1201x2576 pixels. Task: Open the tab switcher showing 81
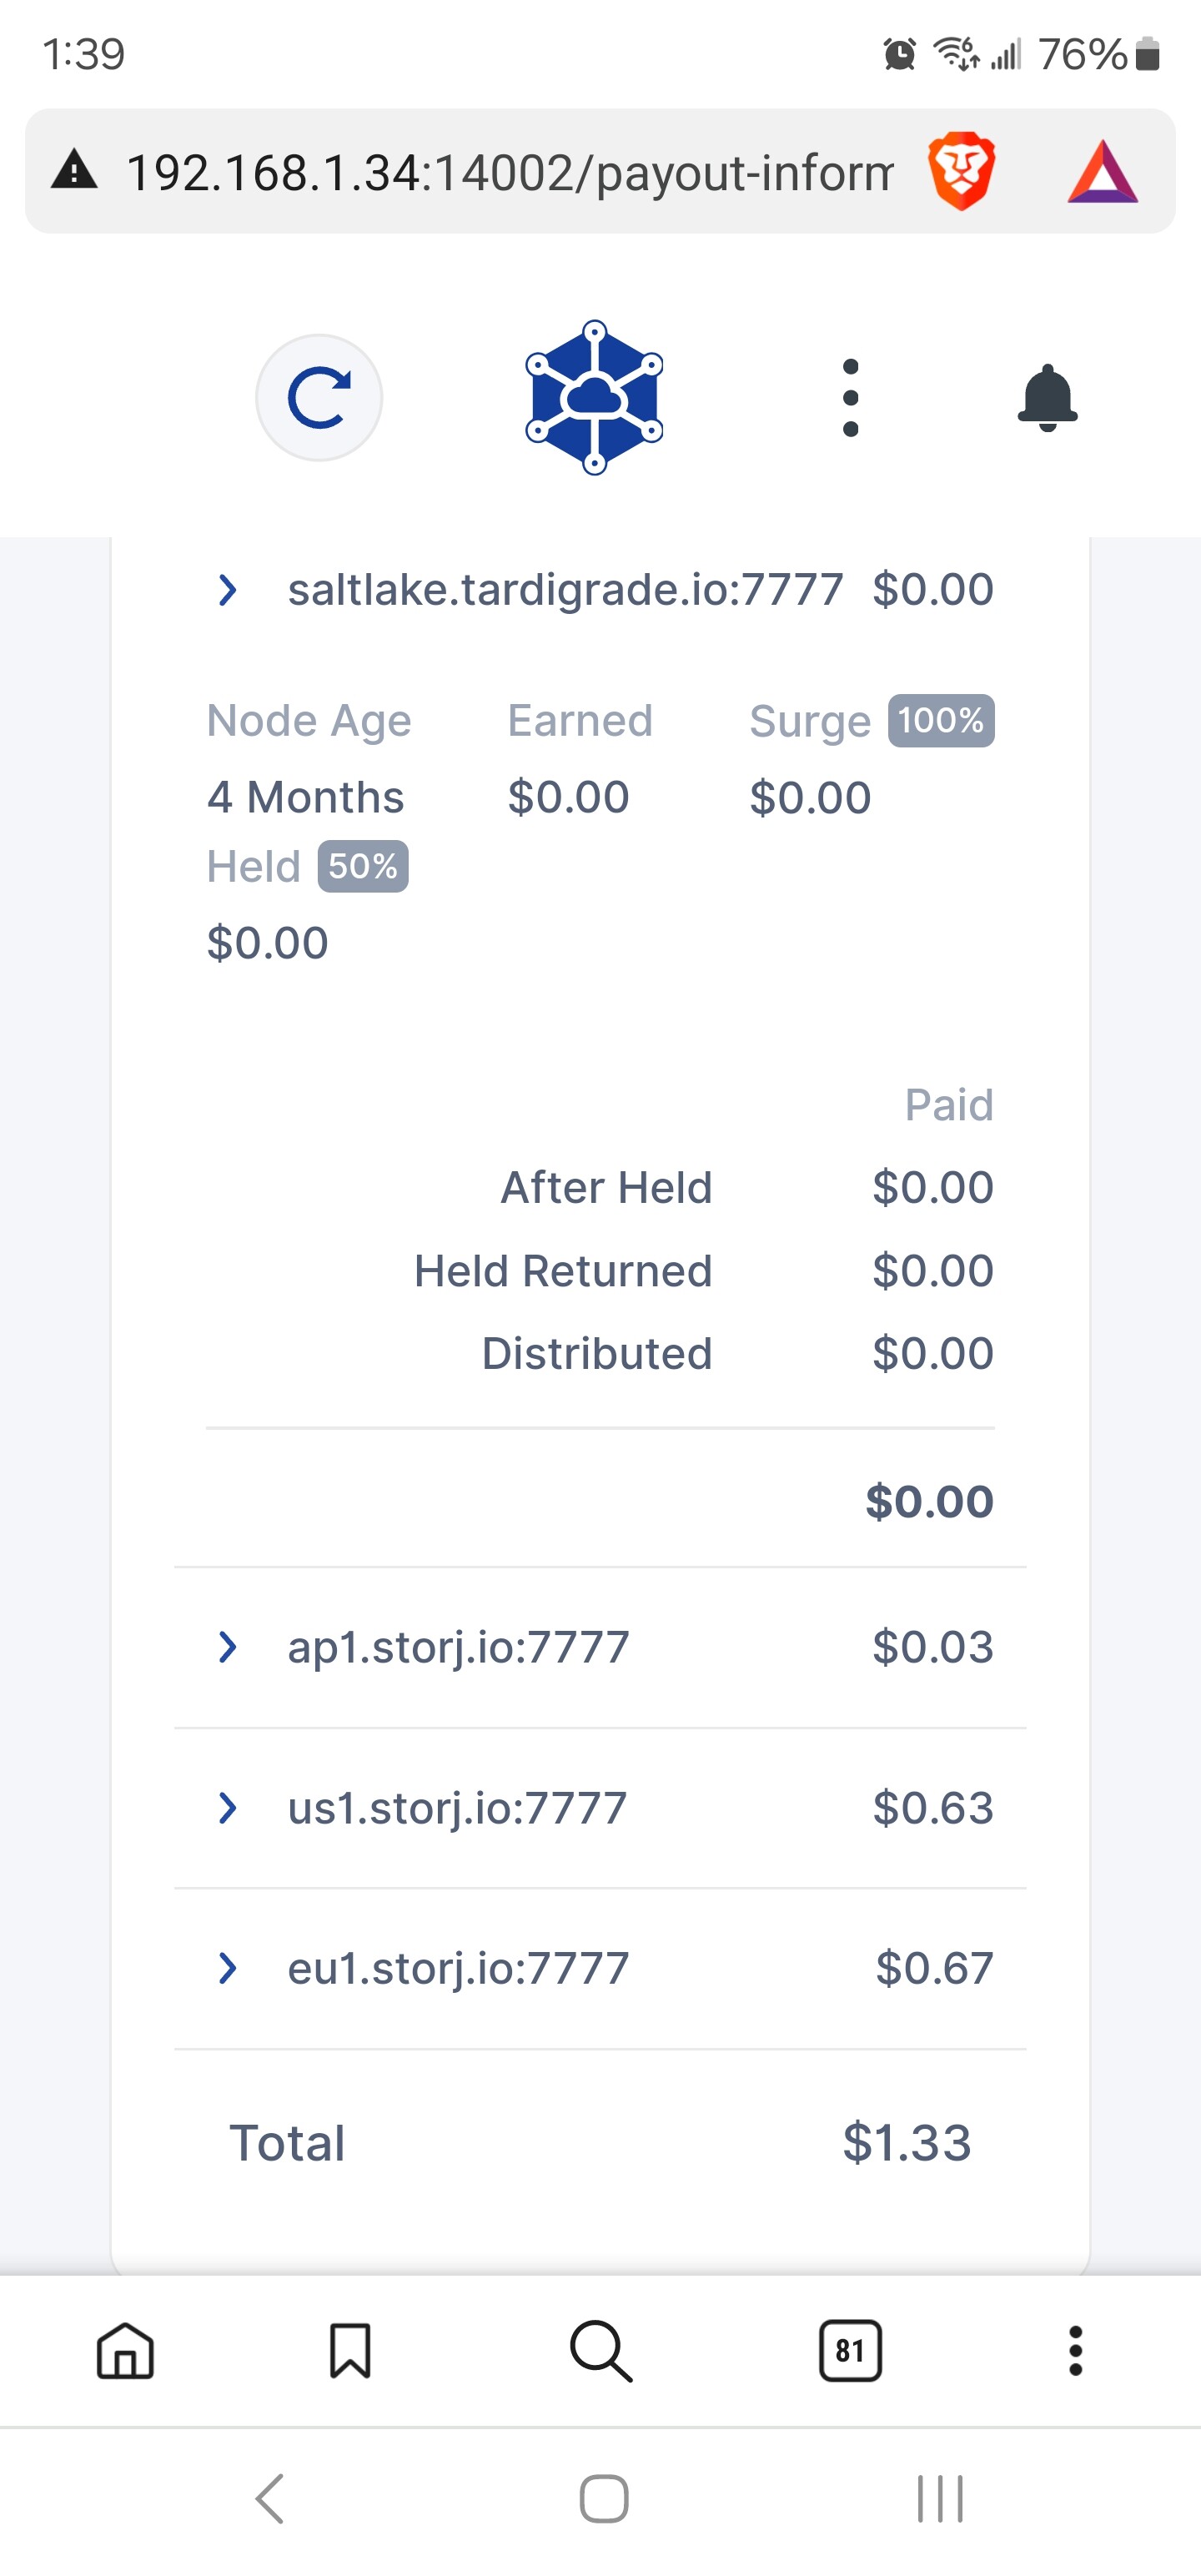click(x=850, y=2350)
